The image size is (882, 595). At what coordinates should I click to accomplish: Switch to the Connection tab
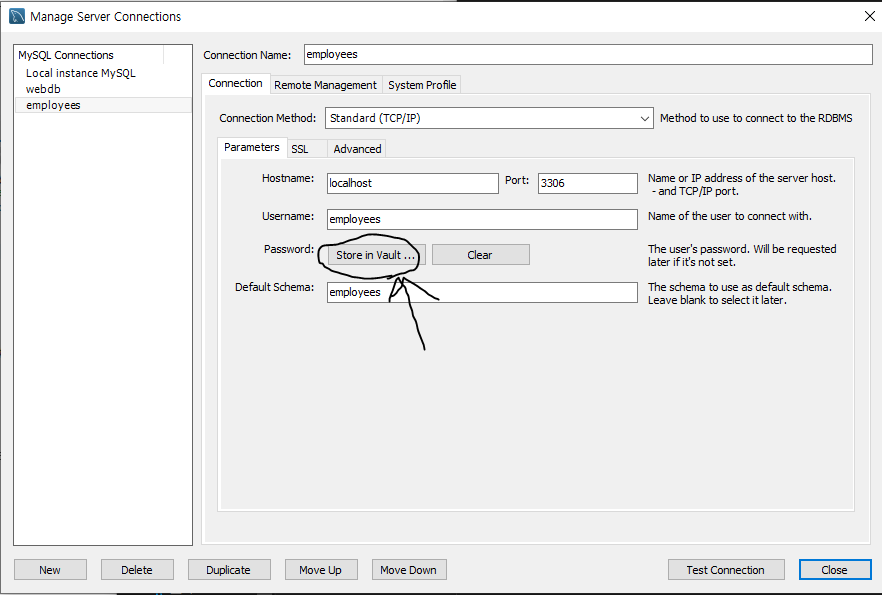pyautogui.click(x=235, y=83)
